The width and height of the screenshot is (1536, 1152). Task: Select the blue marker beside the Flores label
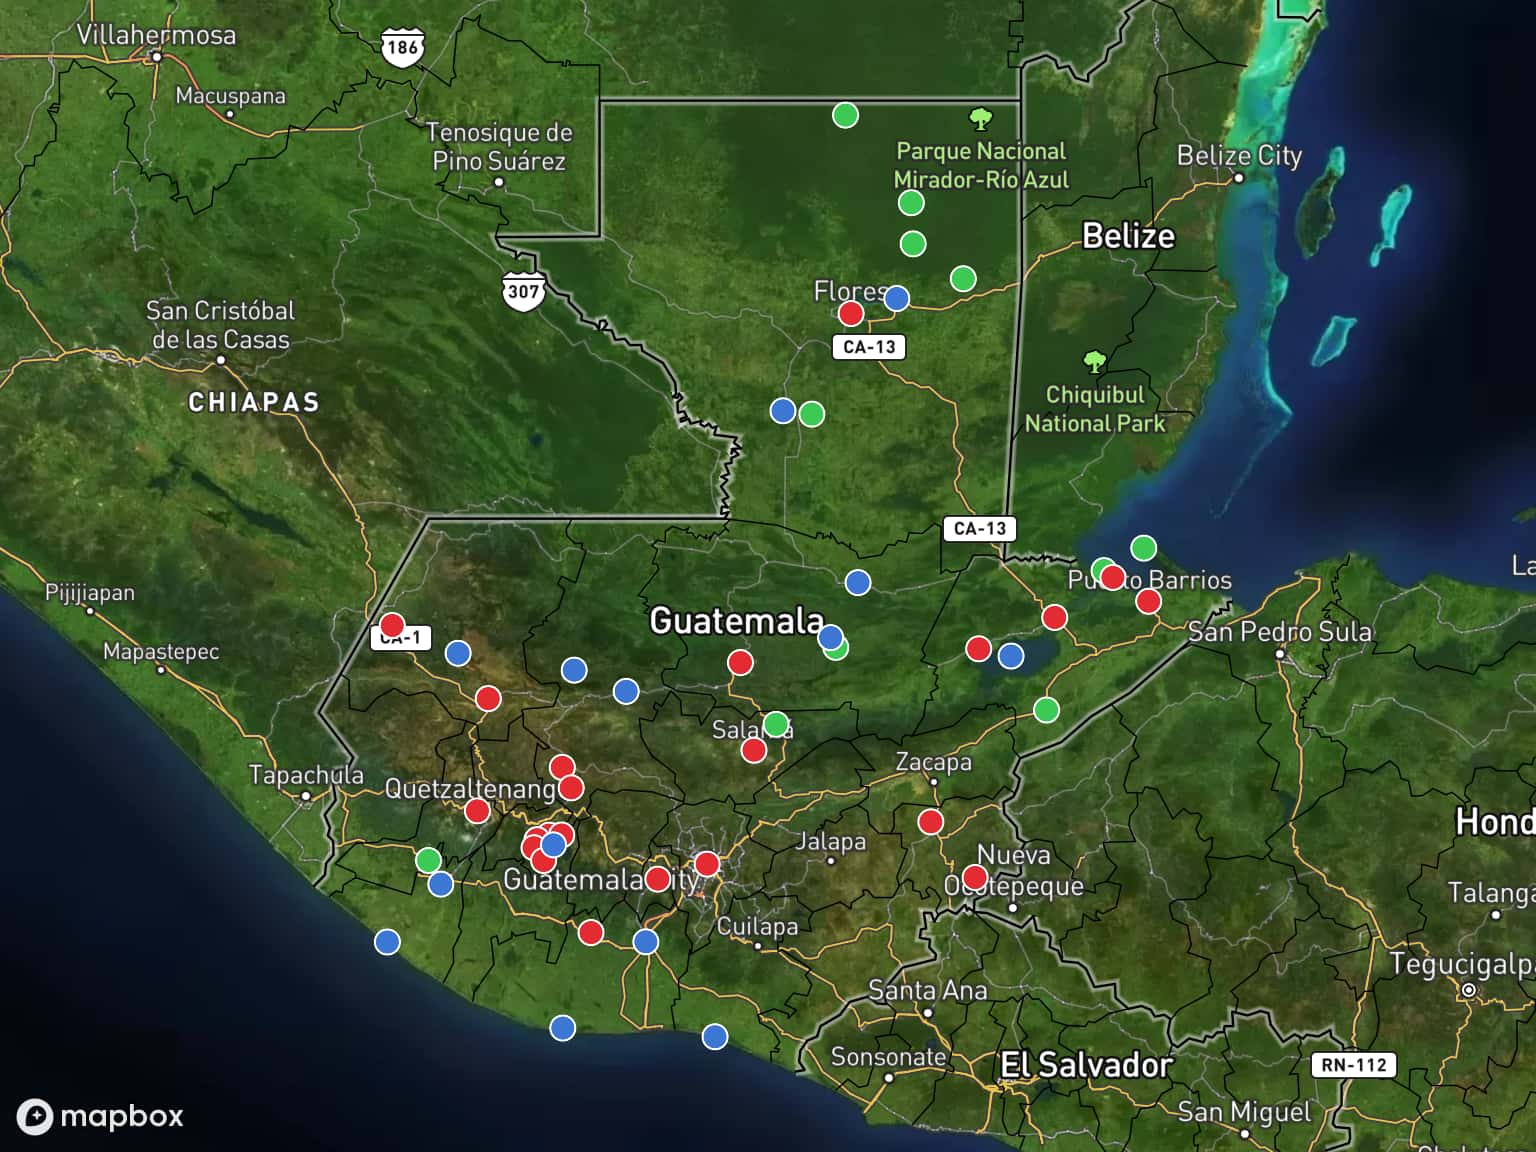897,298
